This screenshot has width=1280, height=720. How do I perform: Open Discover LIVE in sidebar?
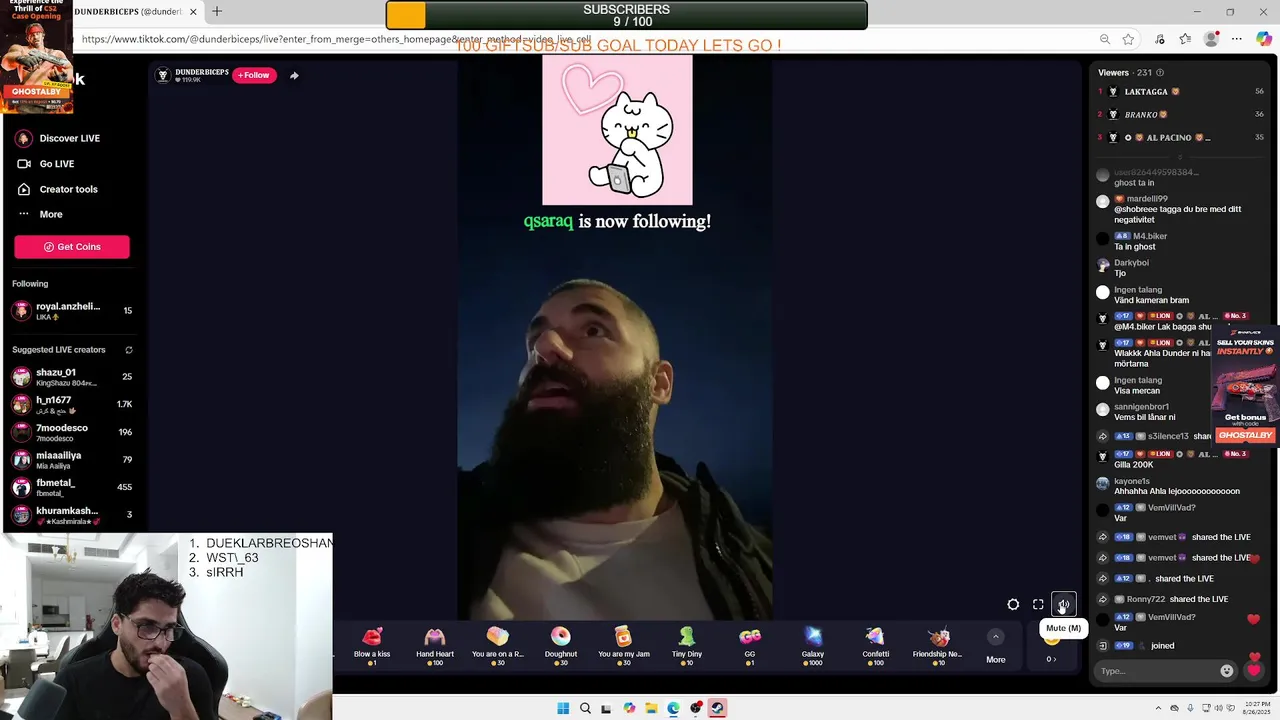click(70, 138)
